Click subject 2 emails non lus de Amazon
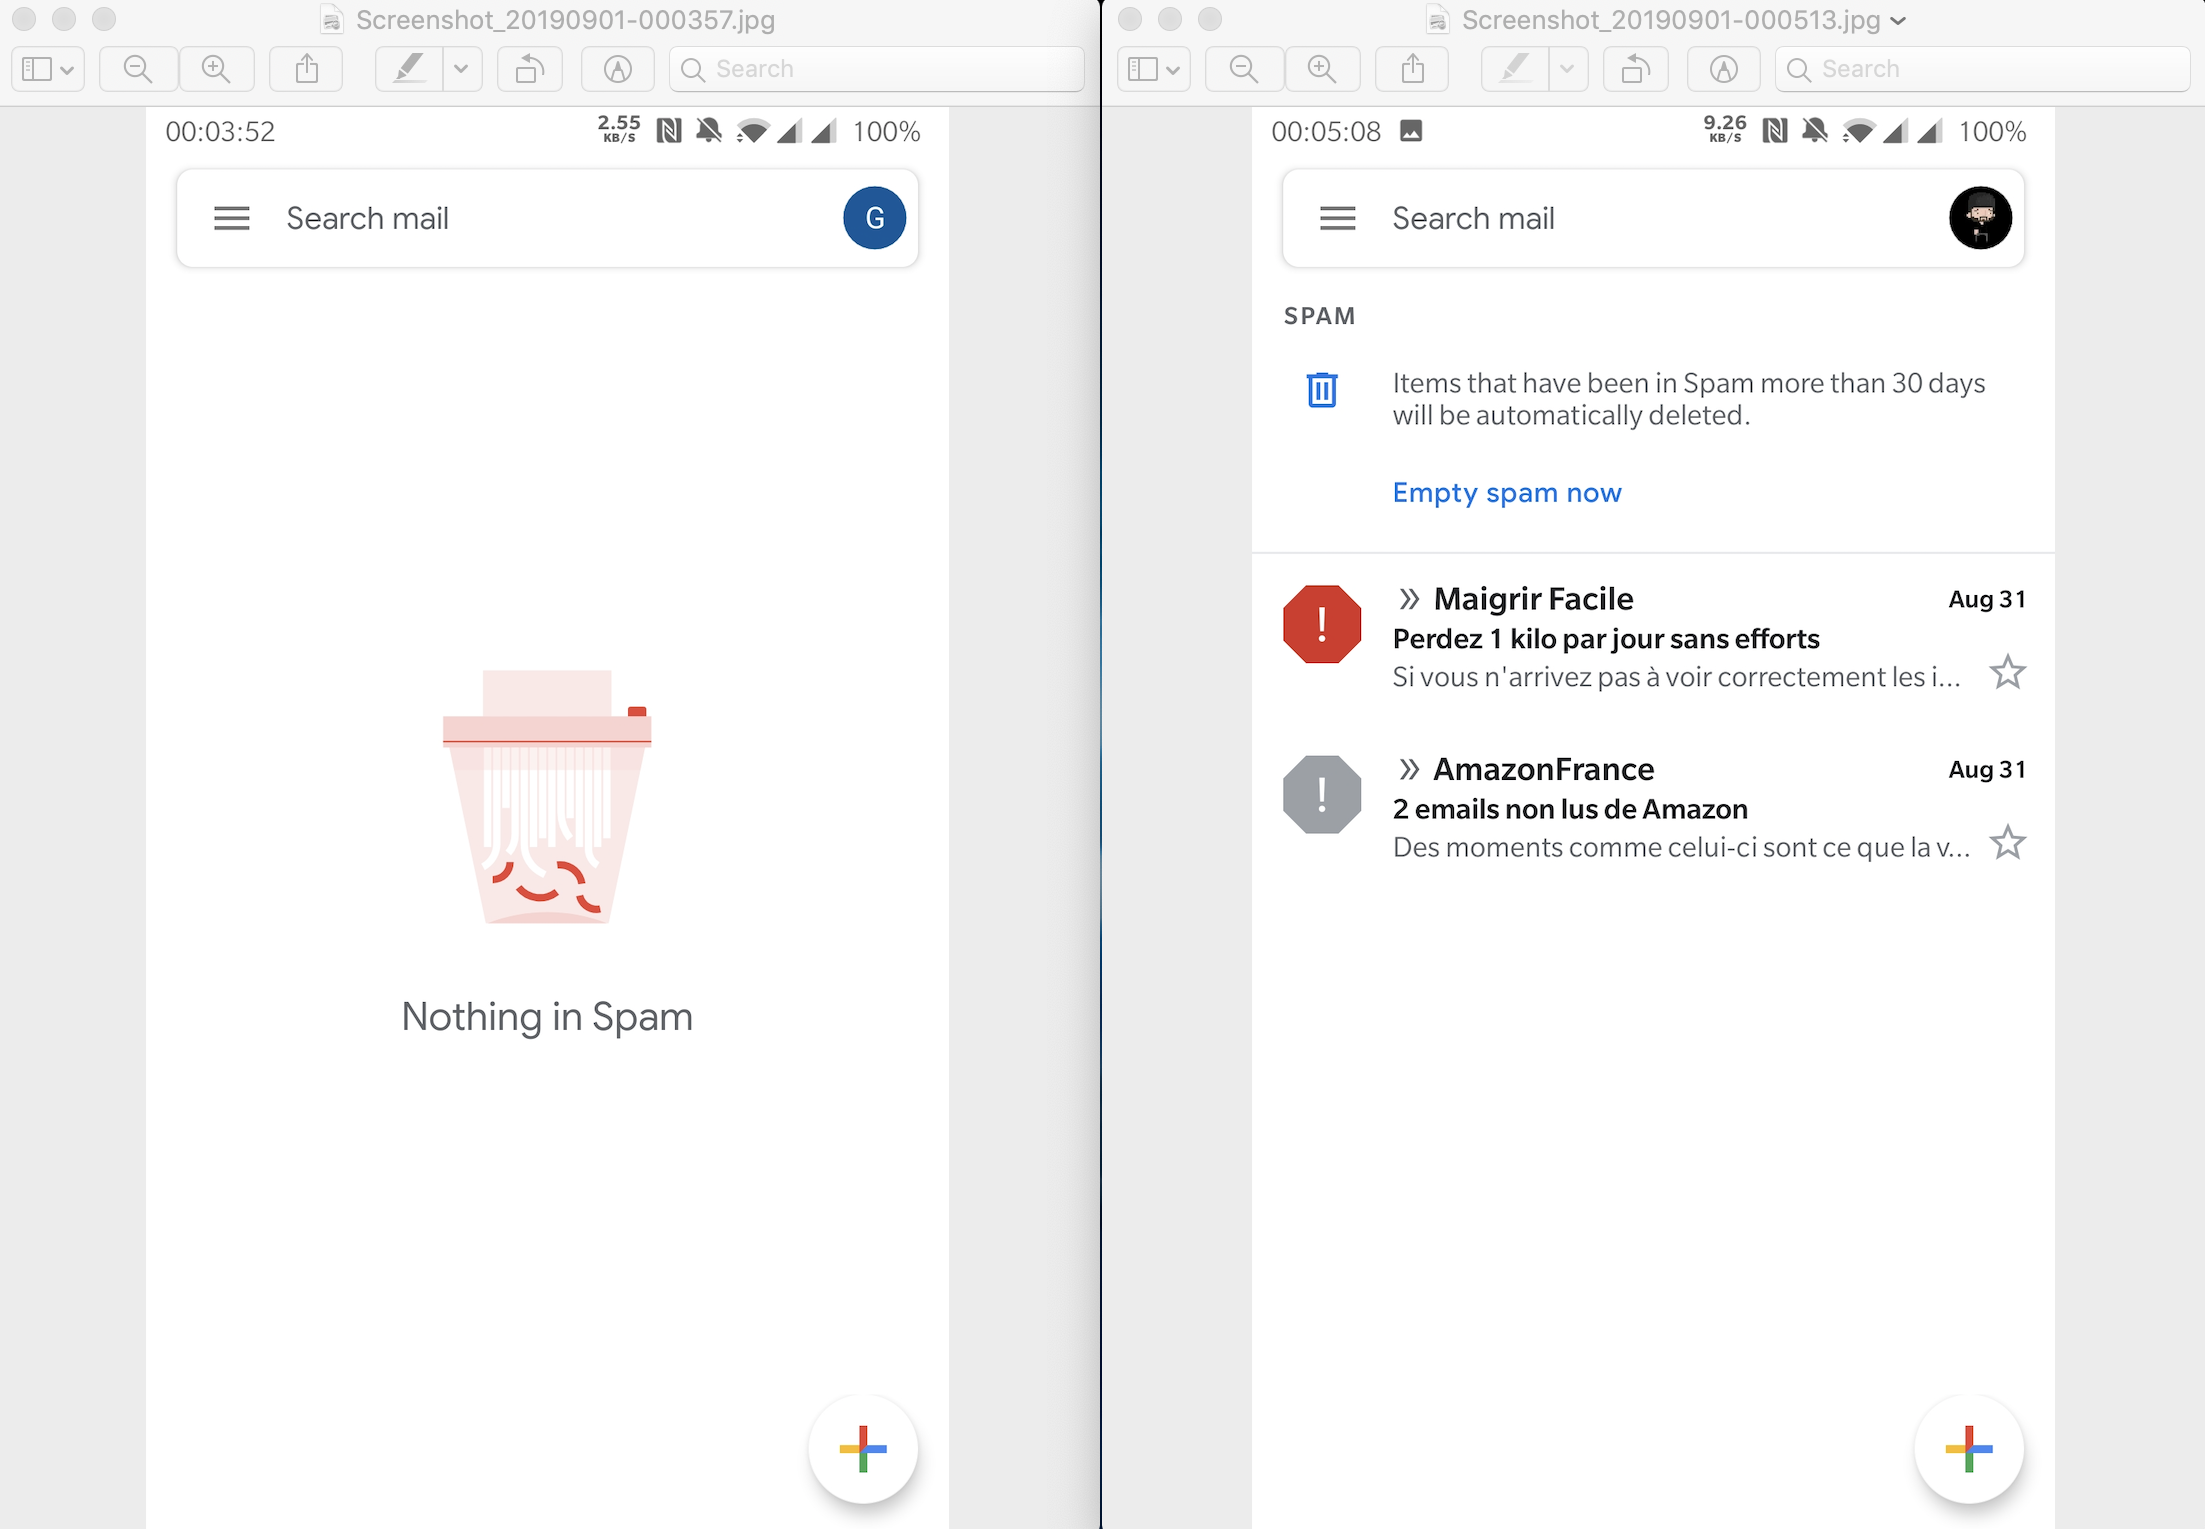The image size is (2205, 1529). click(x=1570, y=808)
